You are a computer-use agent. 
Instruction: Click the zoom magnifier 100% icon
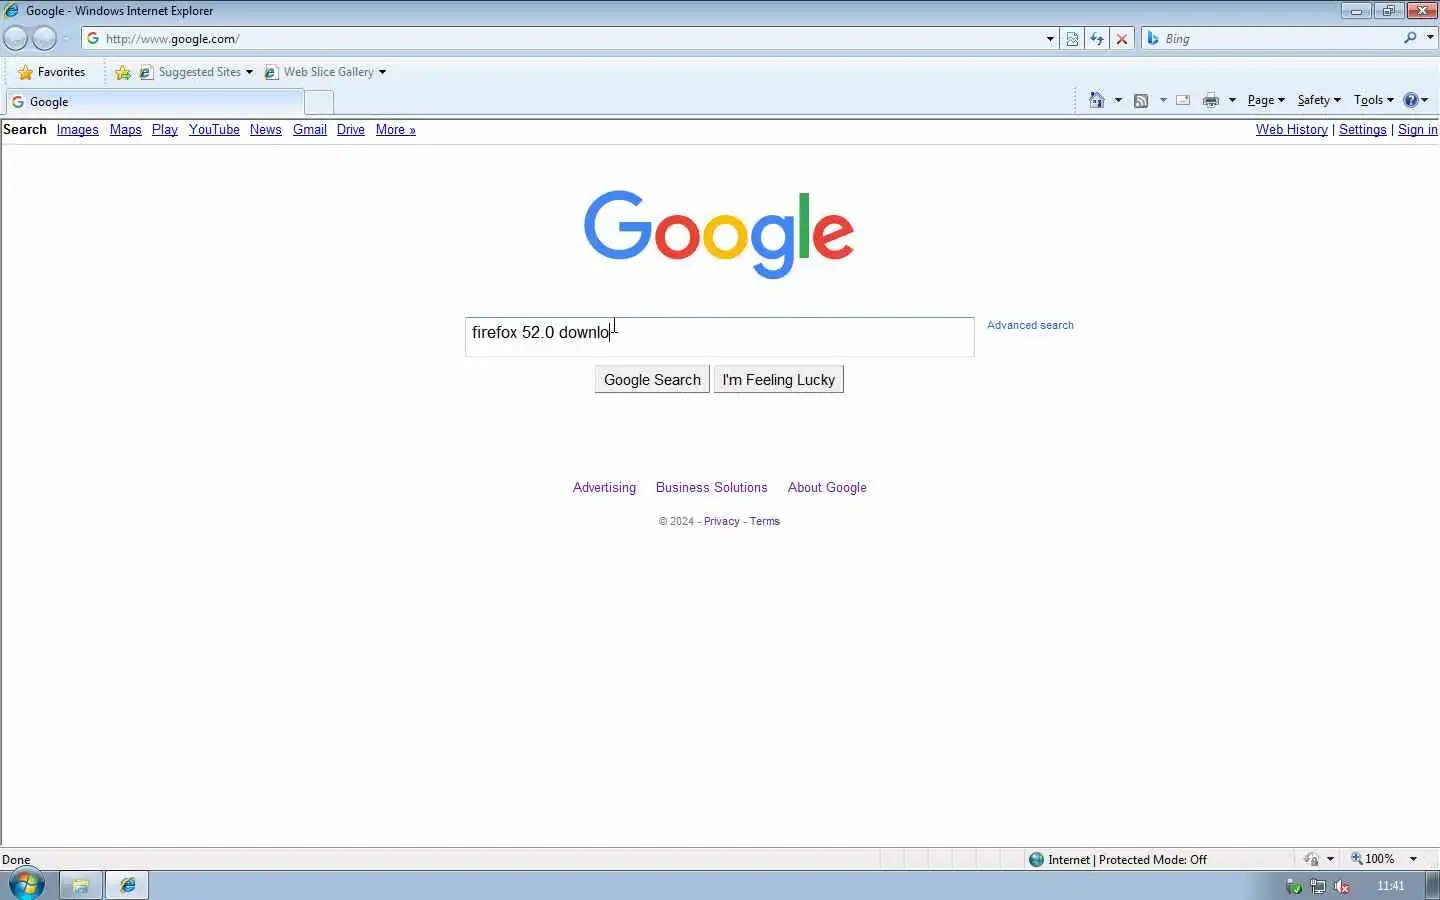click(x=1357, y=859)
